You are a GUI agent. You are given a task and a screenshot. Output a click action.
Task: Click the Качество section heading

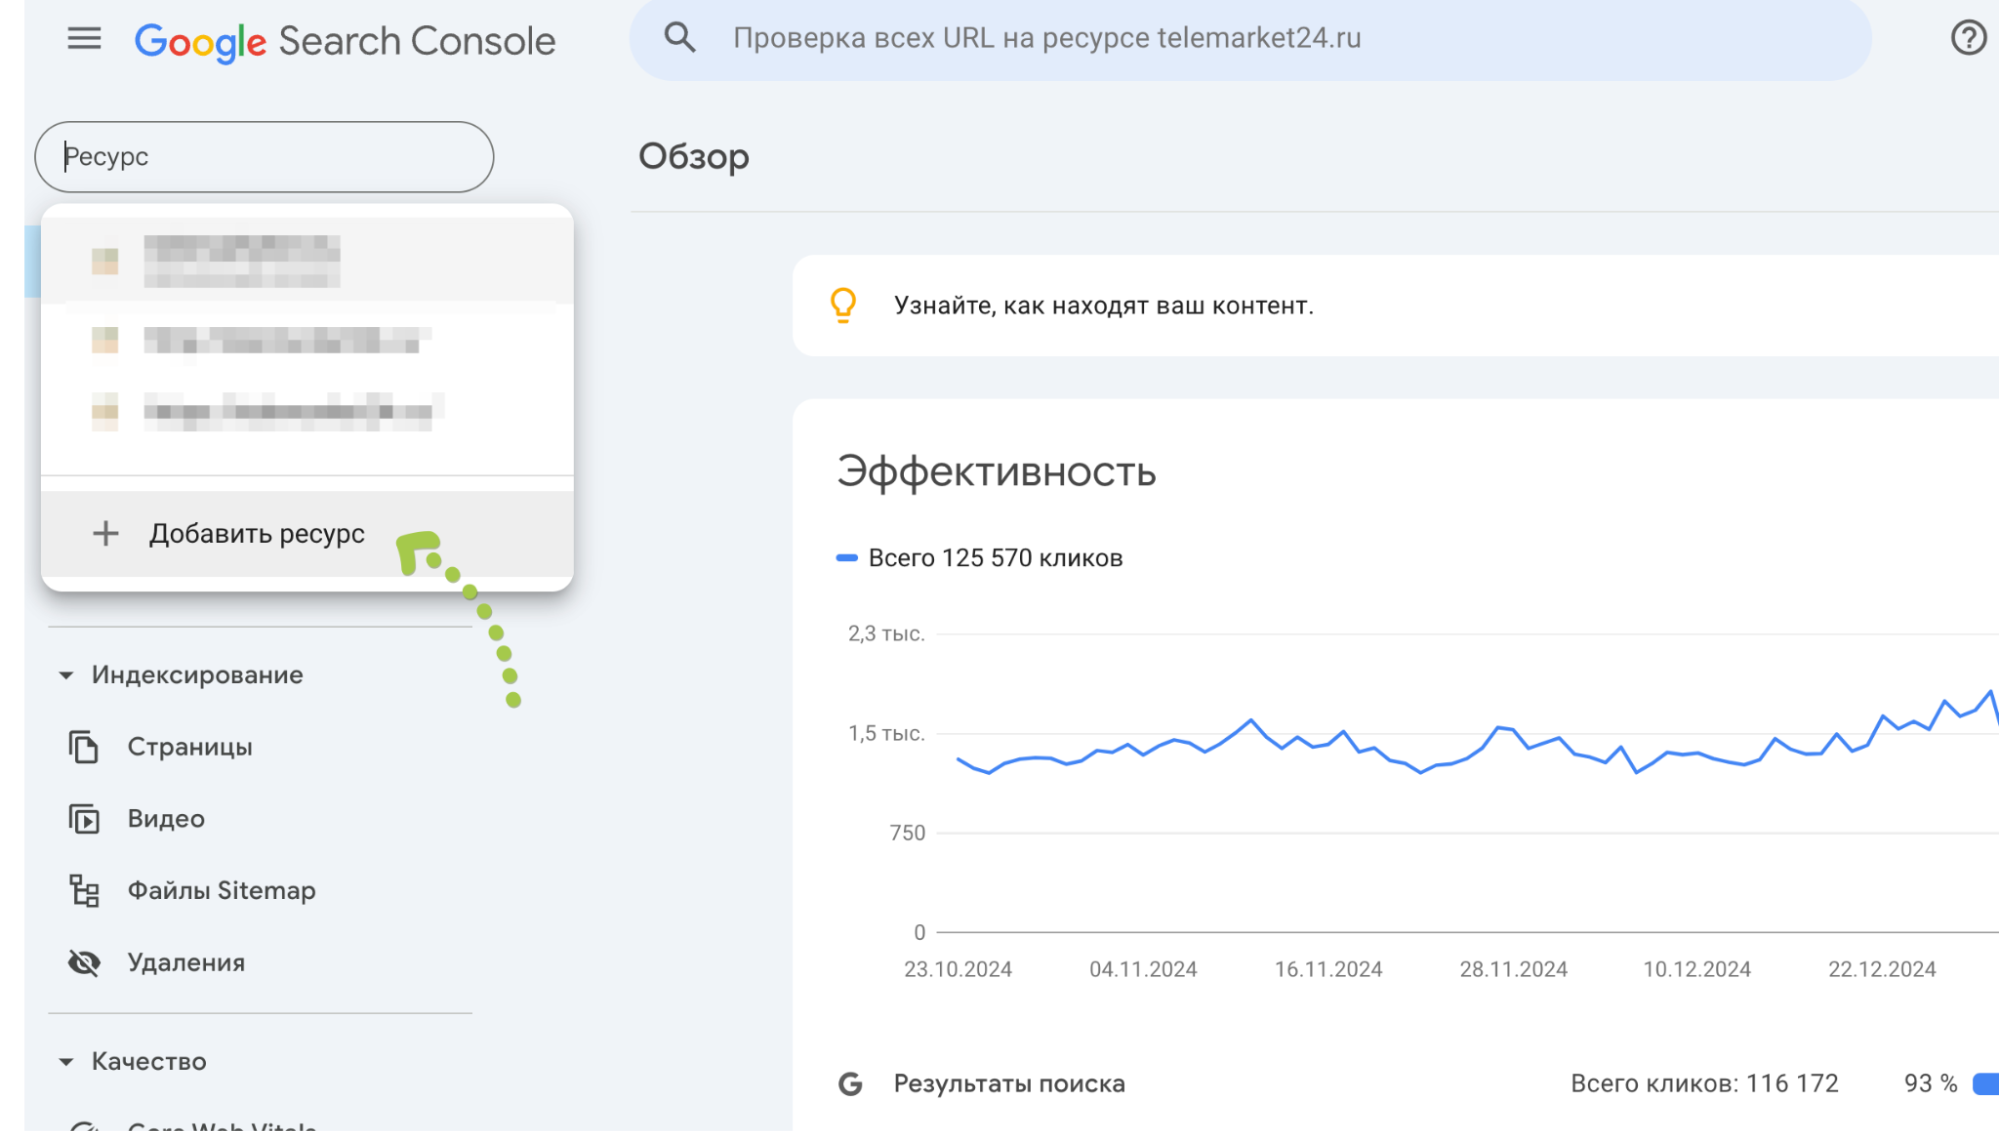click(x=149, y=1062)
